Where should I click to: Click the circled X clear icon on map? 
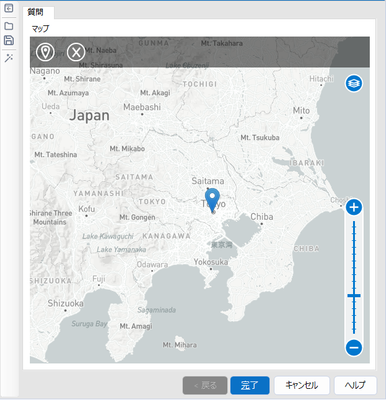[76, 52]
